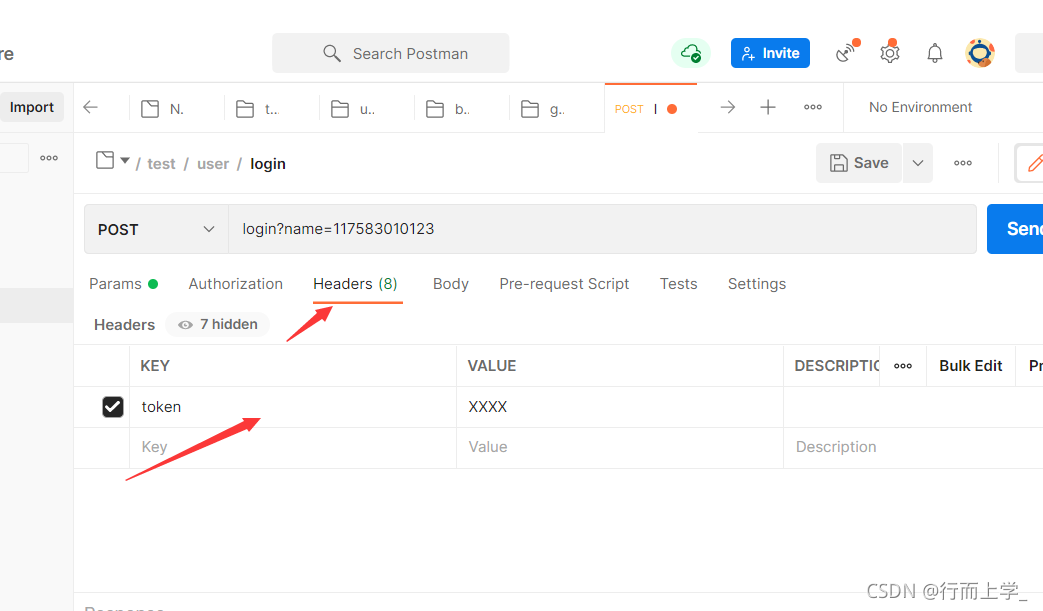1043x611 pixels.
Task: Open the Authorization tab
Action: coord(235,284)
